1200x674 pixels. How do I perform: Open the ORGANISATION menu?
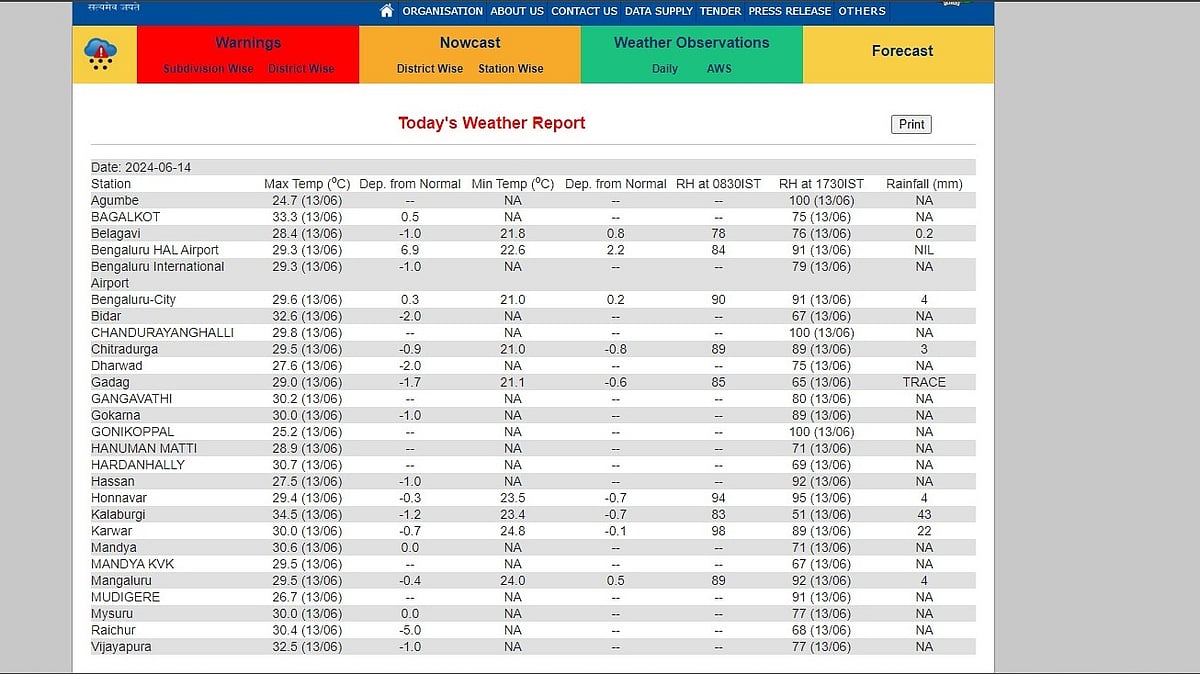(x=442, y=11)
